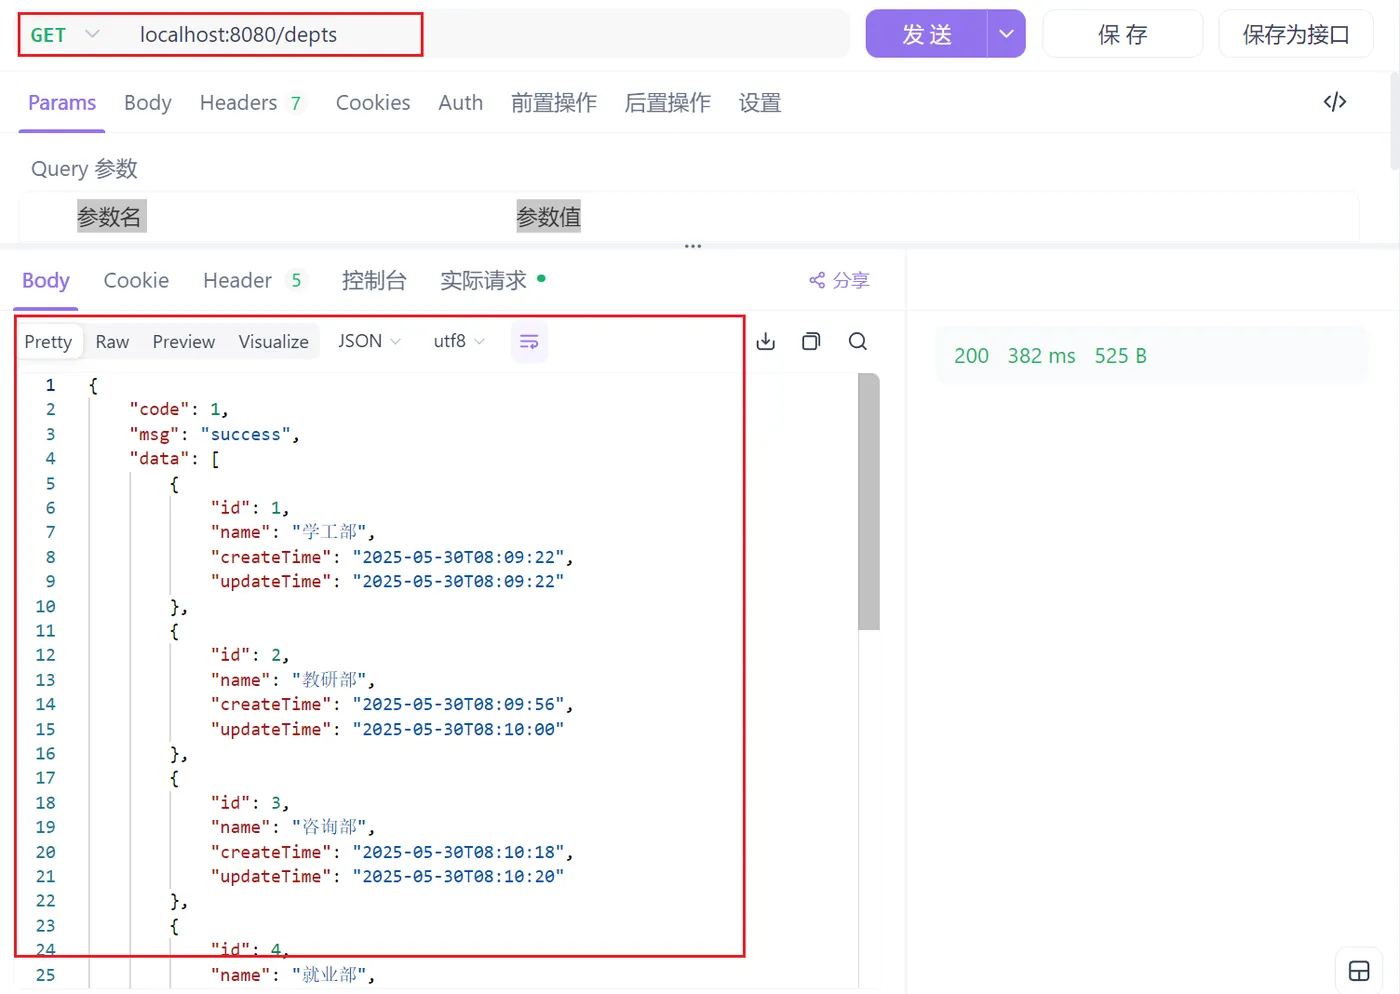The width and height of the screenshot is (1400, 994).
Task: Click createTime value 2025-05-30T08:09:56
Action: coord(458,704)
